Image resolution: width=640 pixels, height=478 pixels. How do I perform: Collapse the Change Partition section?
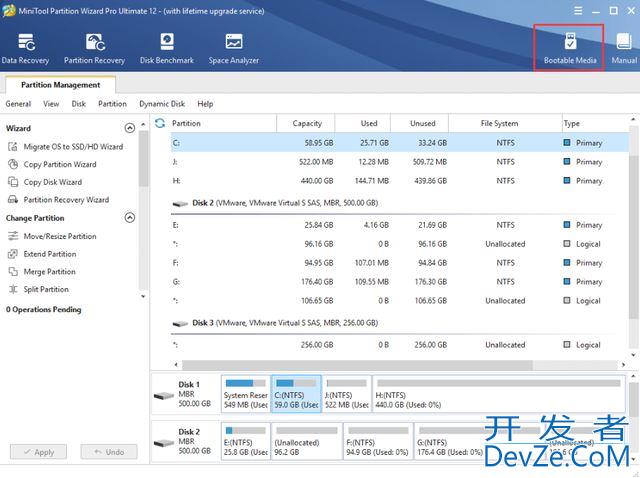pyautogui.click(x=129, y=218)
